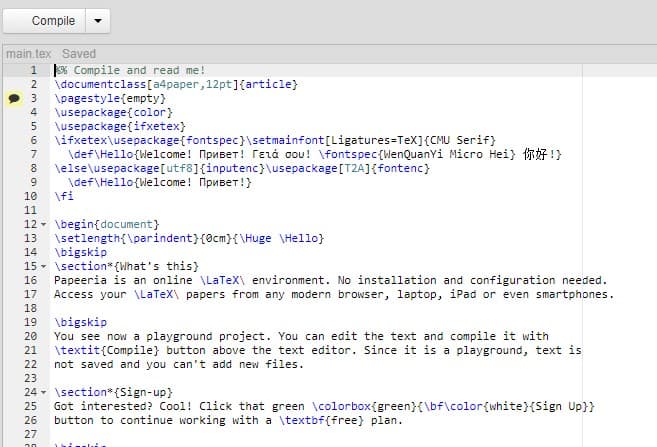Click line number 1 in the gutter
657x447 pixels.
pyautogui.click(x=33, y=70)
